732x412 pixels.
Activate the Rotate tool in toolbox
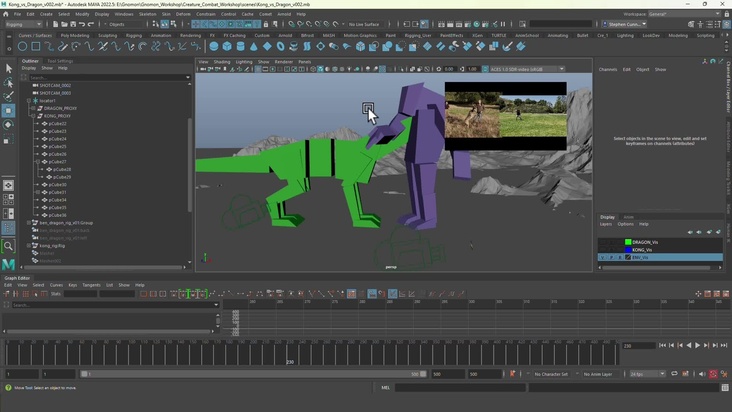pyautogui.click(x=8, y=125)
